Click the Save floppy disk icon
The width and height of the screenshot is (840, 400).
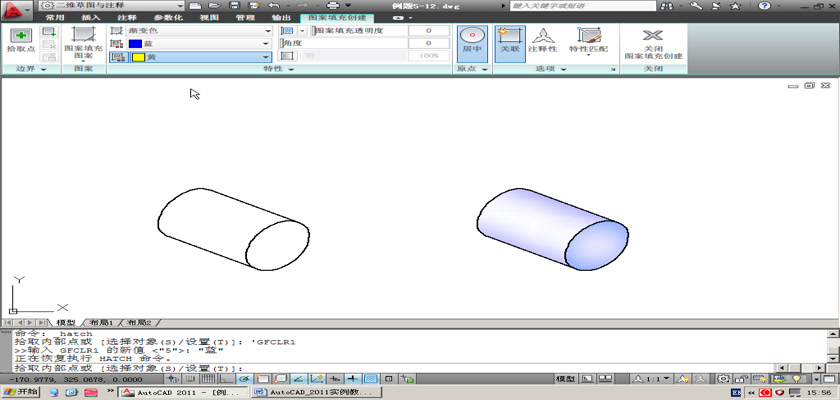[x=234, y=5]
